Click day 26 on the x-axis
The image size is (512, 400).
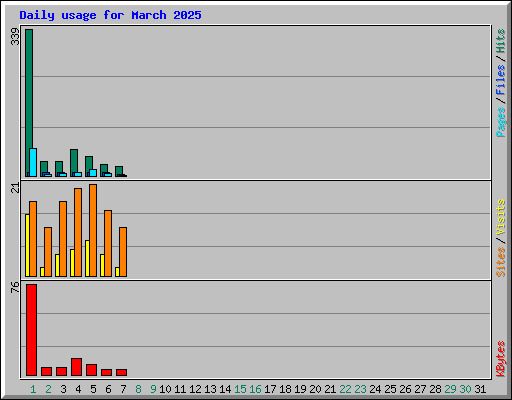[405, 389]
